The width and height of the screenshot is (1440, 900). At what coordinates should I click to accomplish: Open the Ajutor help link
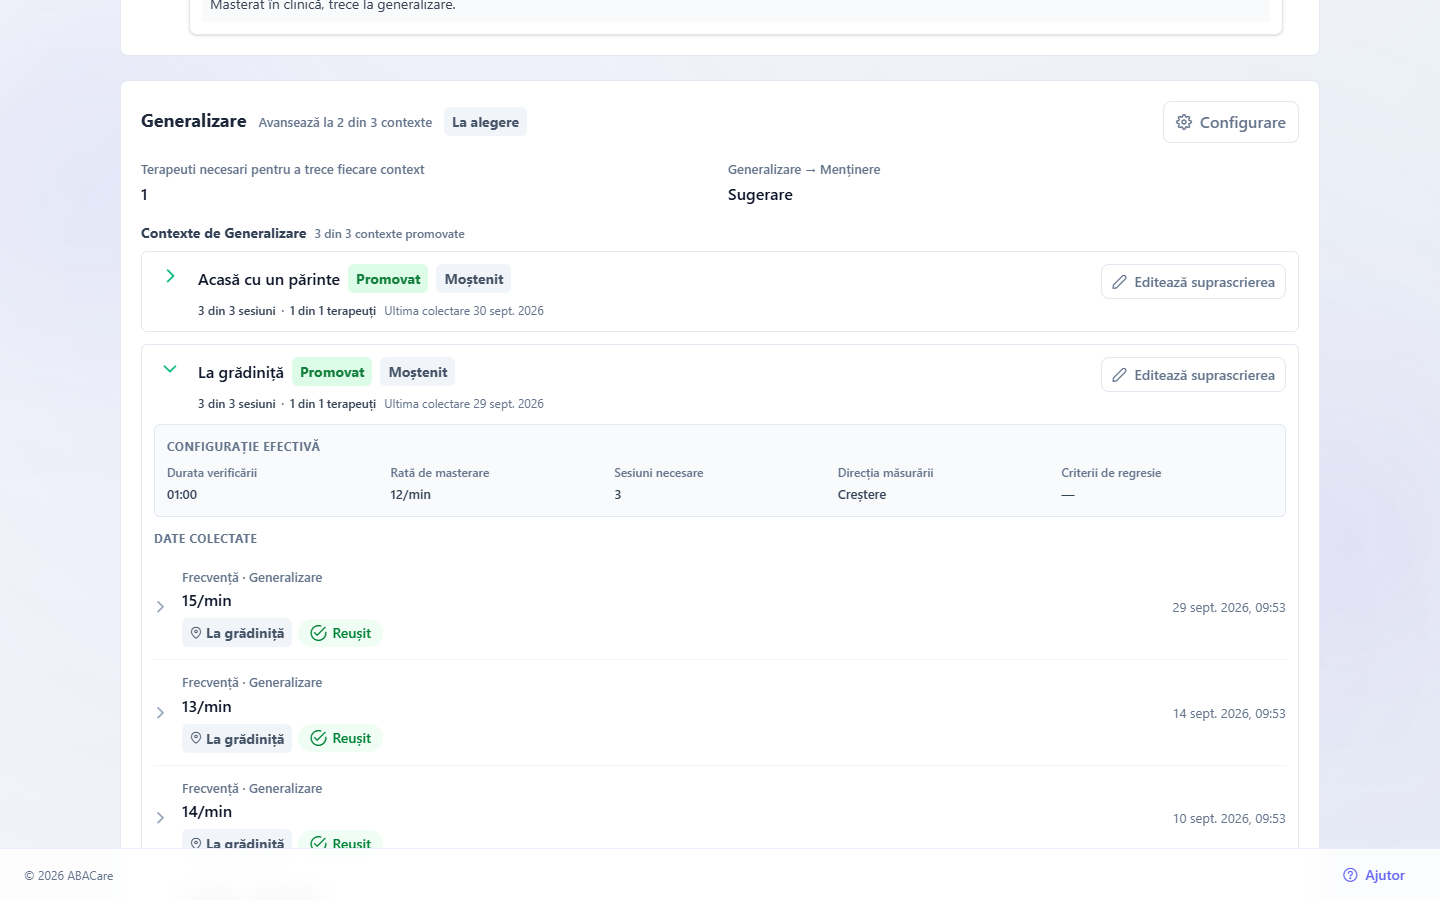tap(1374, 875)
